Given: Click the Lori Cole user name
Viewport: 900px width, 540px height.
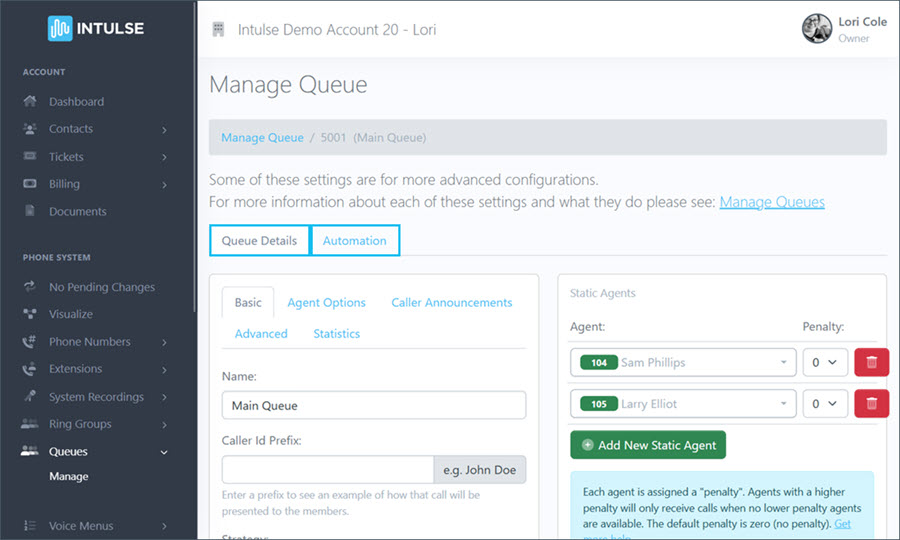Looking at the screenshot, I should coord(862,22).
